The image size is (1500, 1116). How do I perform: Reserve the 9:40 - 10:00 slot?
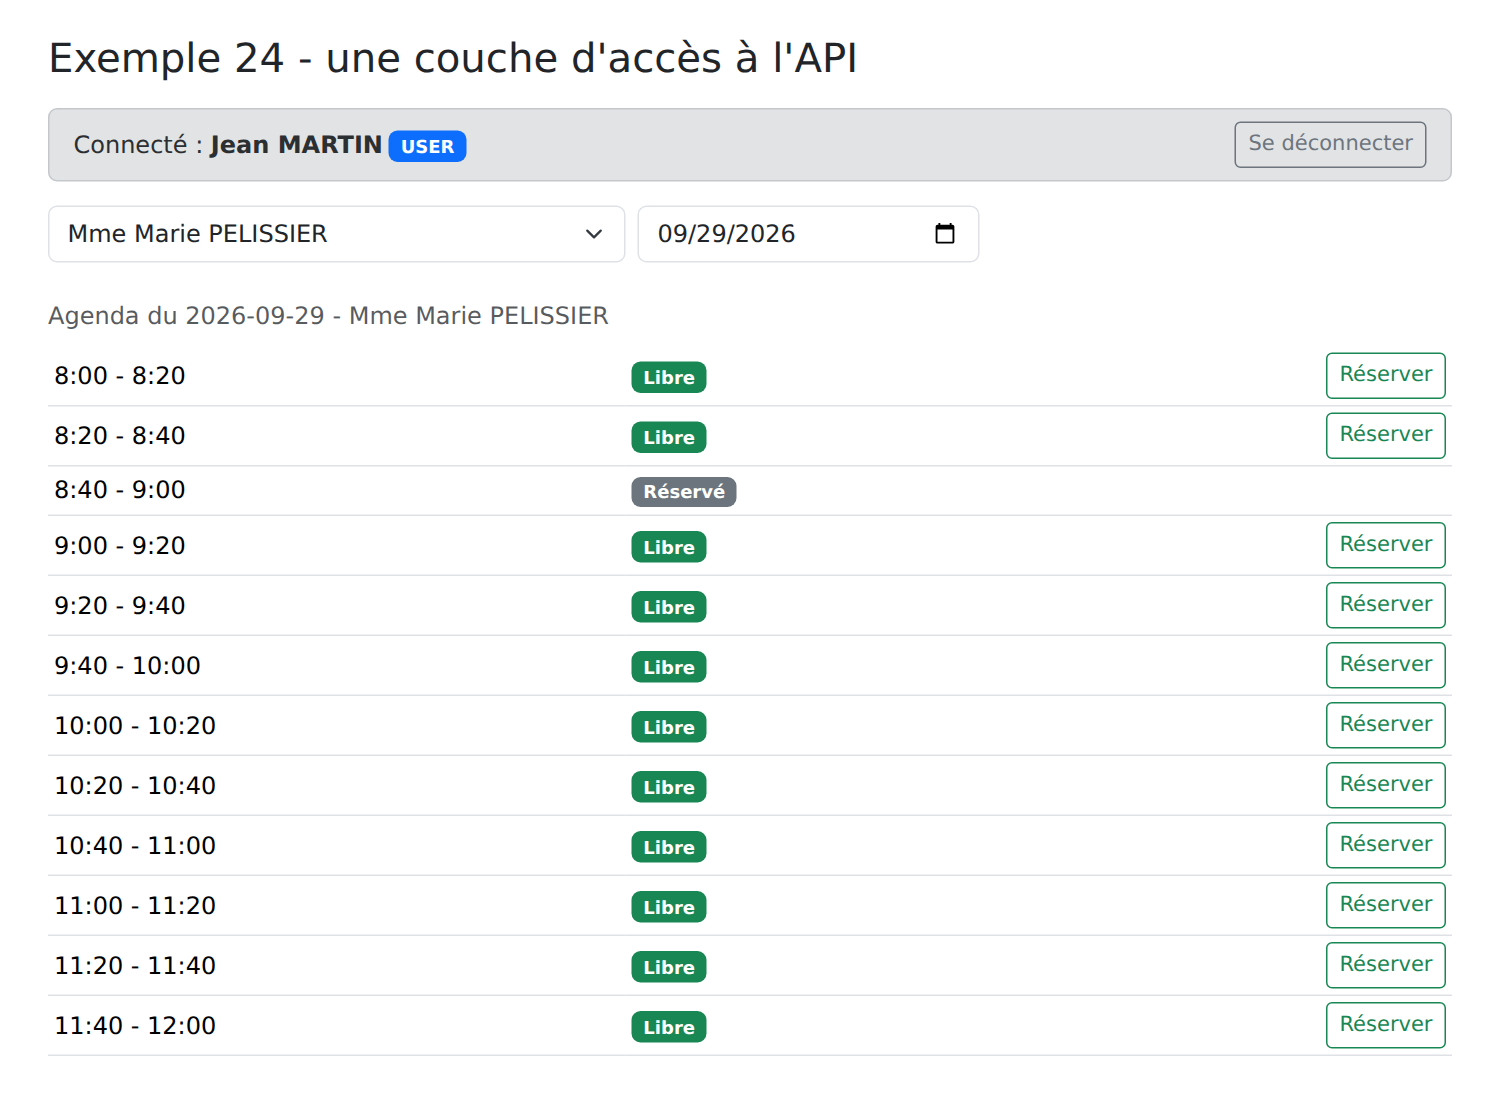point(1386,665)
